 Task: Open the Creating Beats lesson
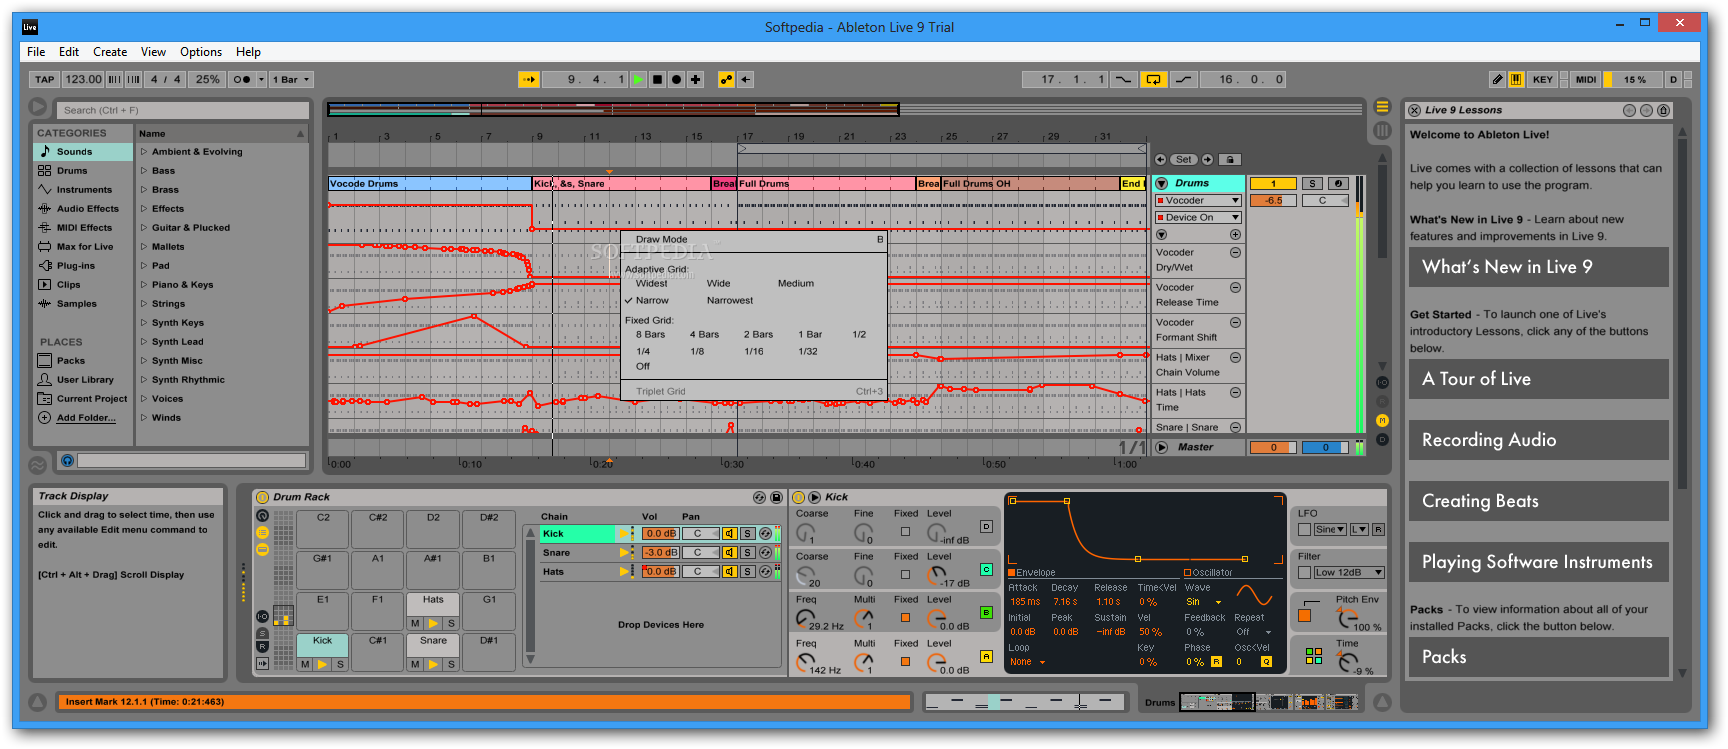coord(1538,501)
